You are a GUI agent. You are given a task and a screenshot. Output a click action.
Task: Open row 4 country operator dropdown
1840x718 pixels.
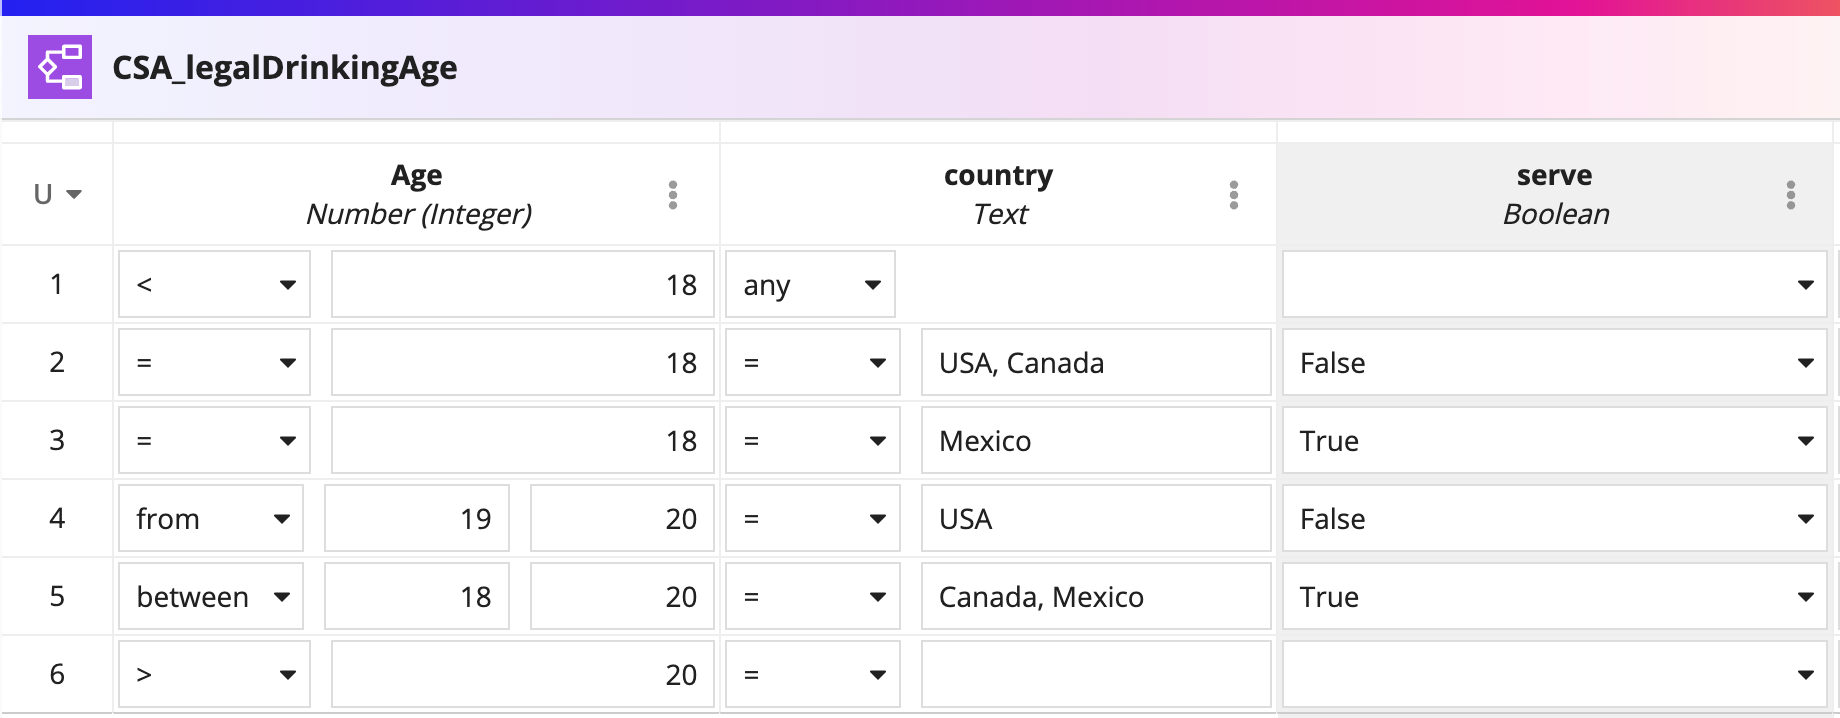point(813,519)
